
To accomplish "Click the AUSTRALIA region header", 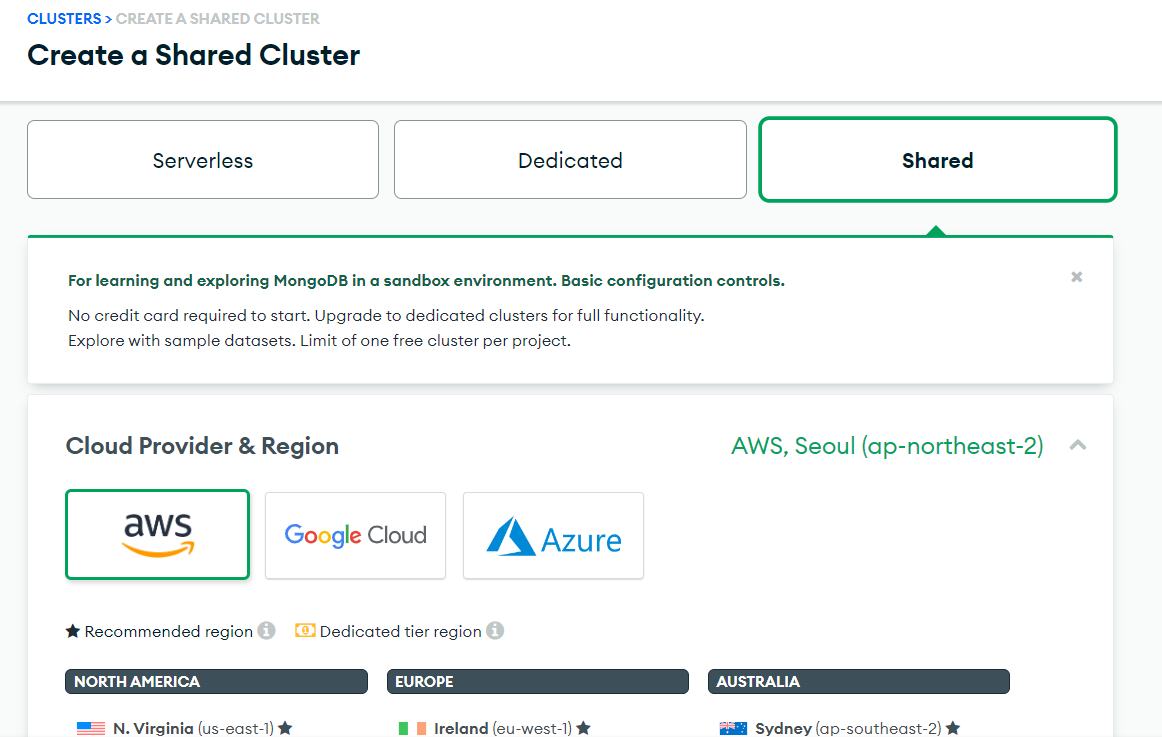I will tap(859, 681).
